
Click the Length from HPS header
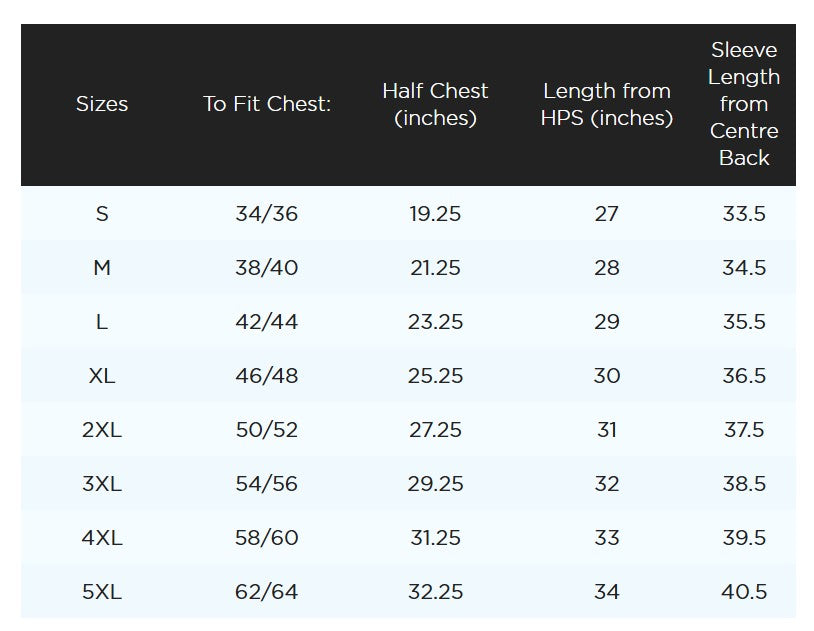[606, 104]
